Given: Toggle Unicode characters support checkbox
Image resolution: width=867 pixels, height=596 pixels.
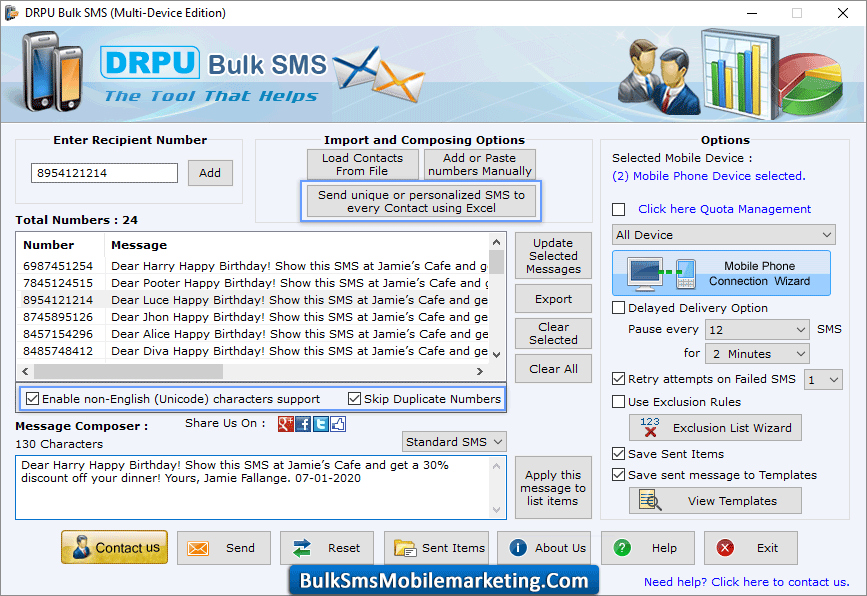Looking at the screenshot, I should point(33,399).
